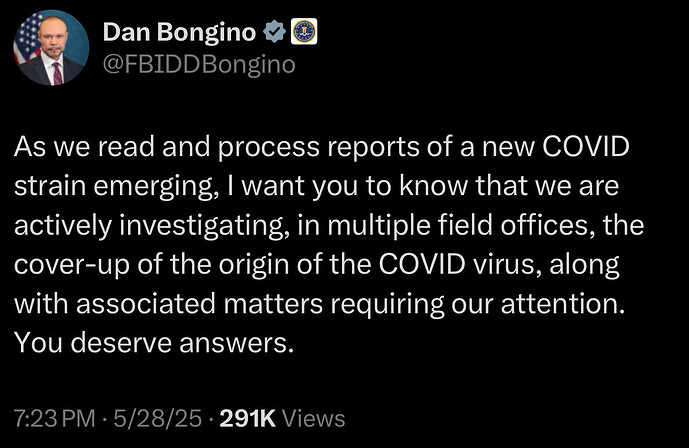This screenshot has width=689, height=448.
Task: Click the 5/28/25 post date
Action: coord(158,418)
